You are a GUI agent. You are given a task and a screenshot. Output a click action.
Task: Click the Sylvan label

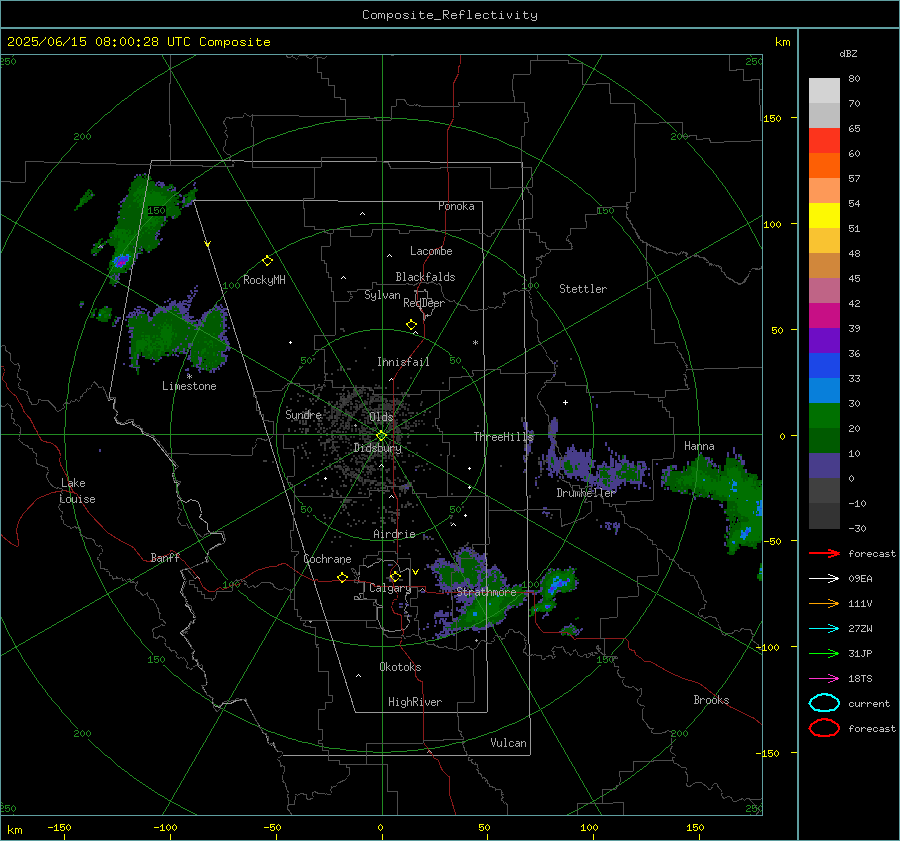[x=382, y=295]
